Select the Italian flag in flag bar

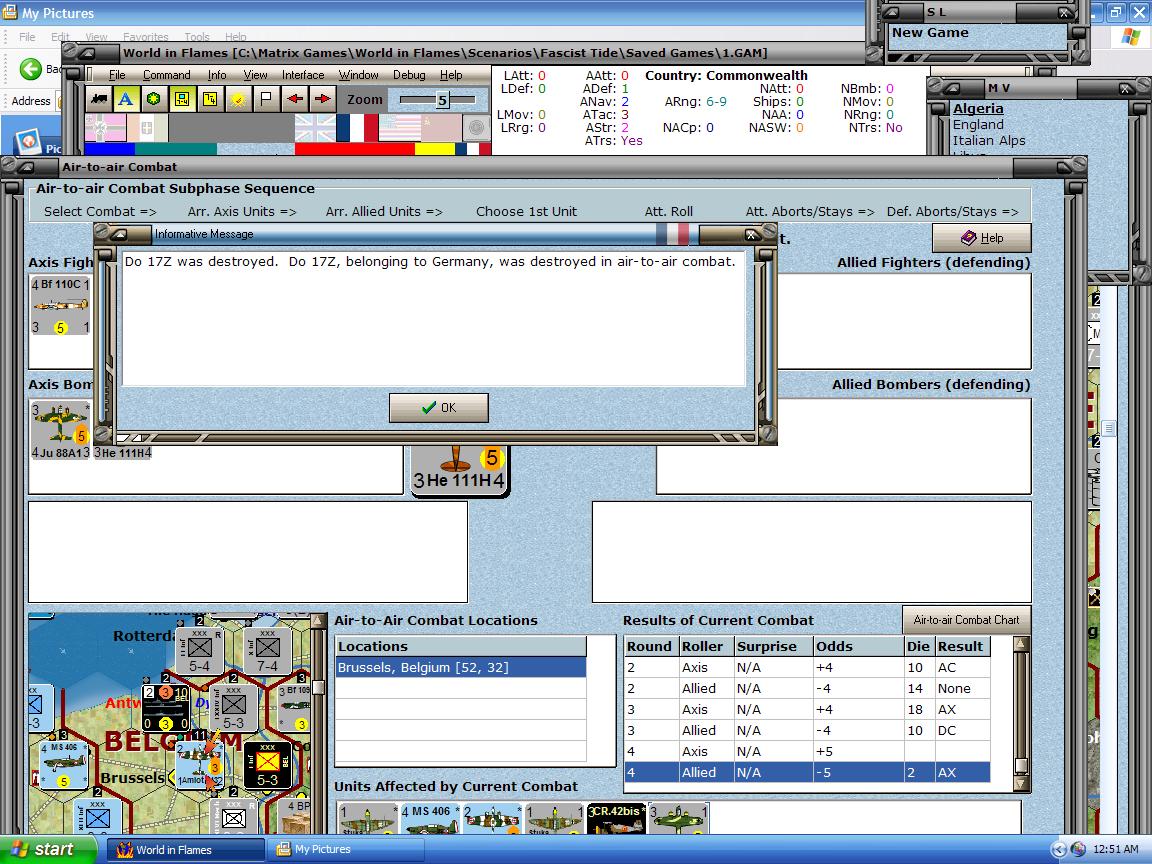tap(148, 128)
